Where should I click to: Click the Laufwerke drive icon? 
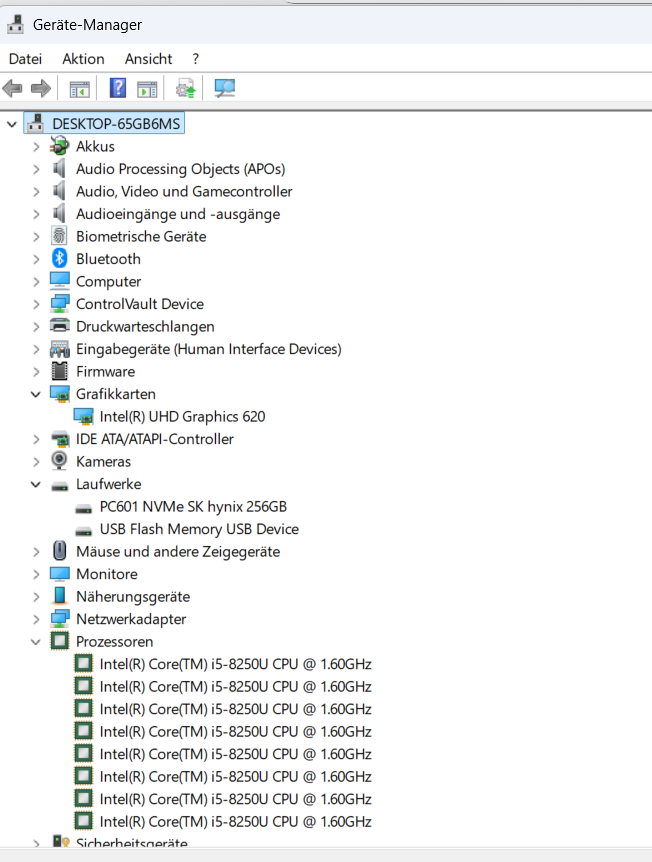pyautogui.click(x=59, y=485)
